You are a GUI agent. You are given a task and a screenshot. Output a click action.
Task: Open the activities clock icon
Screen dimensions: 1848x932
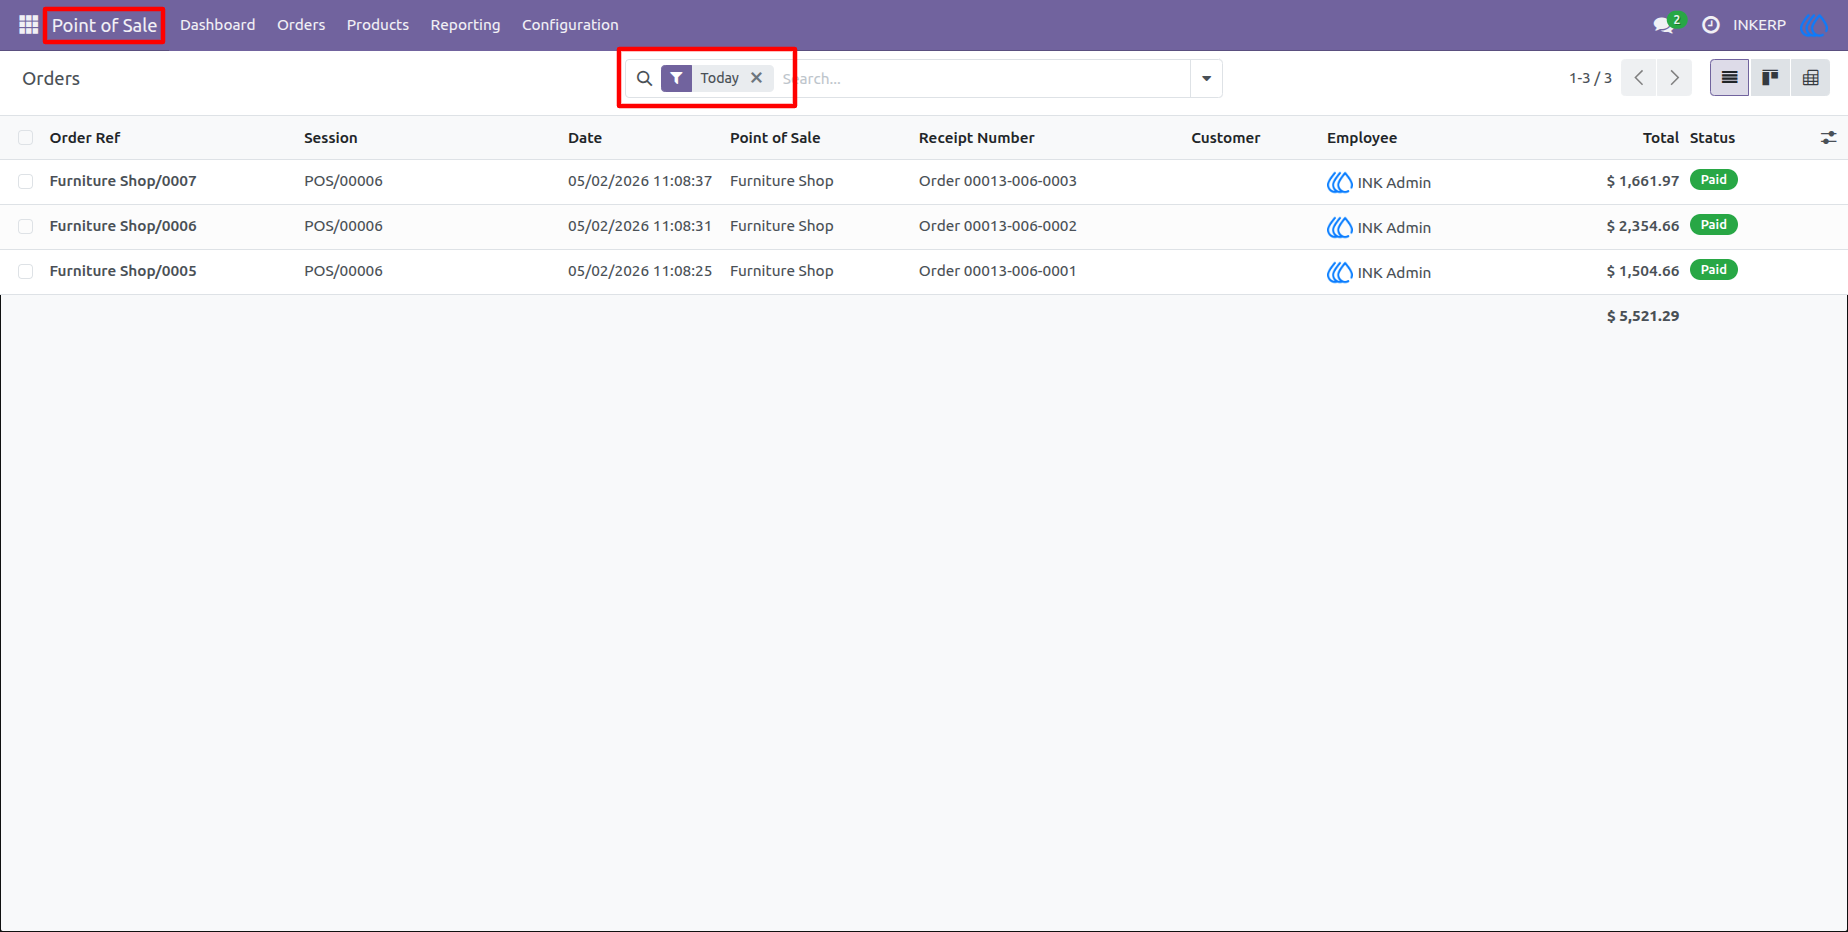pyautogui.click(x=1711, y=24)
